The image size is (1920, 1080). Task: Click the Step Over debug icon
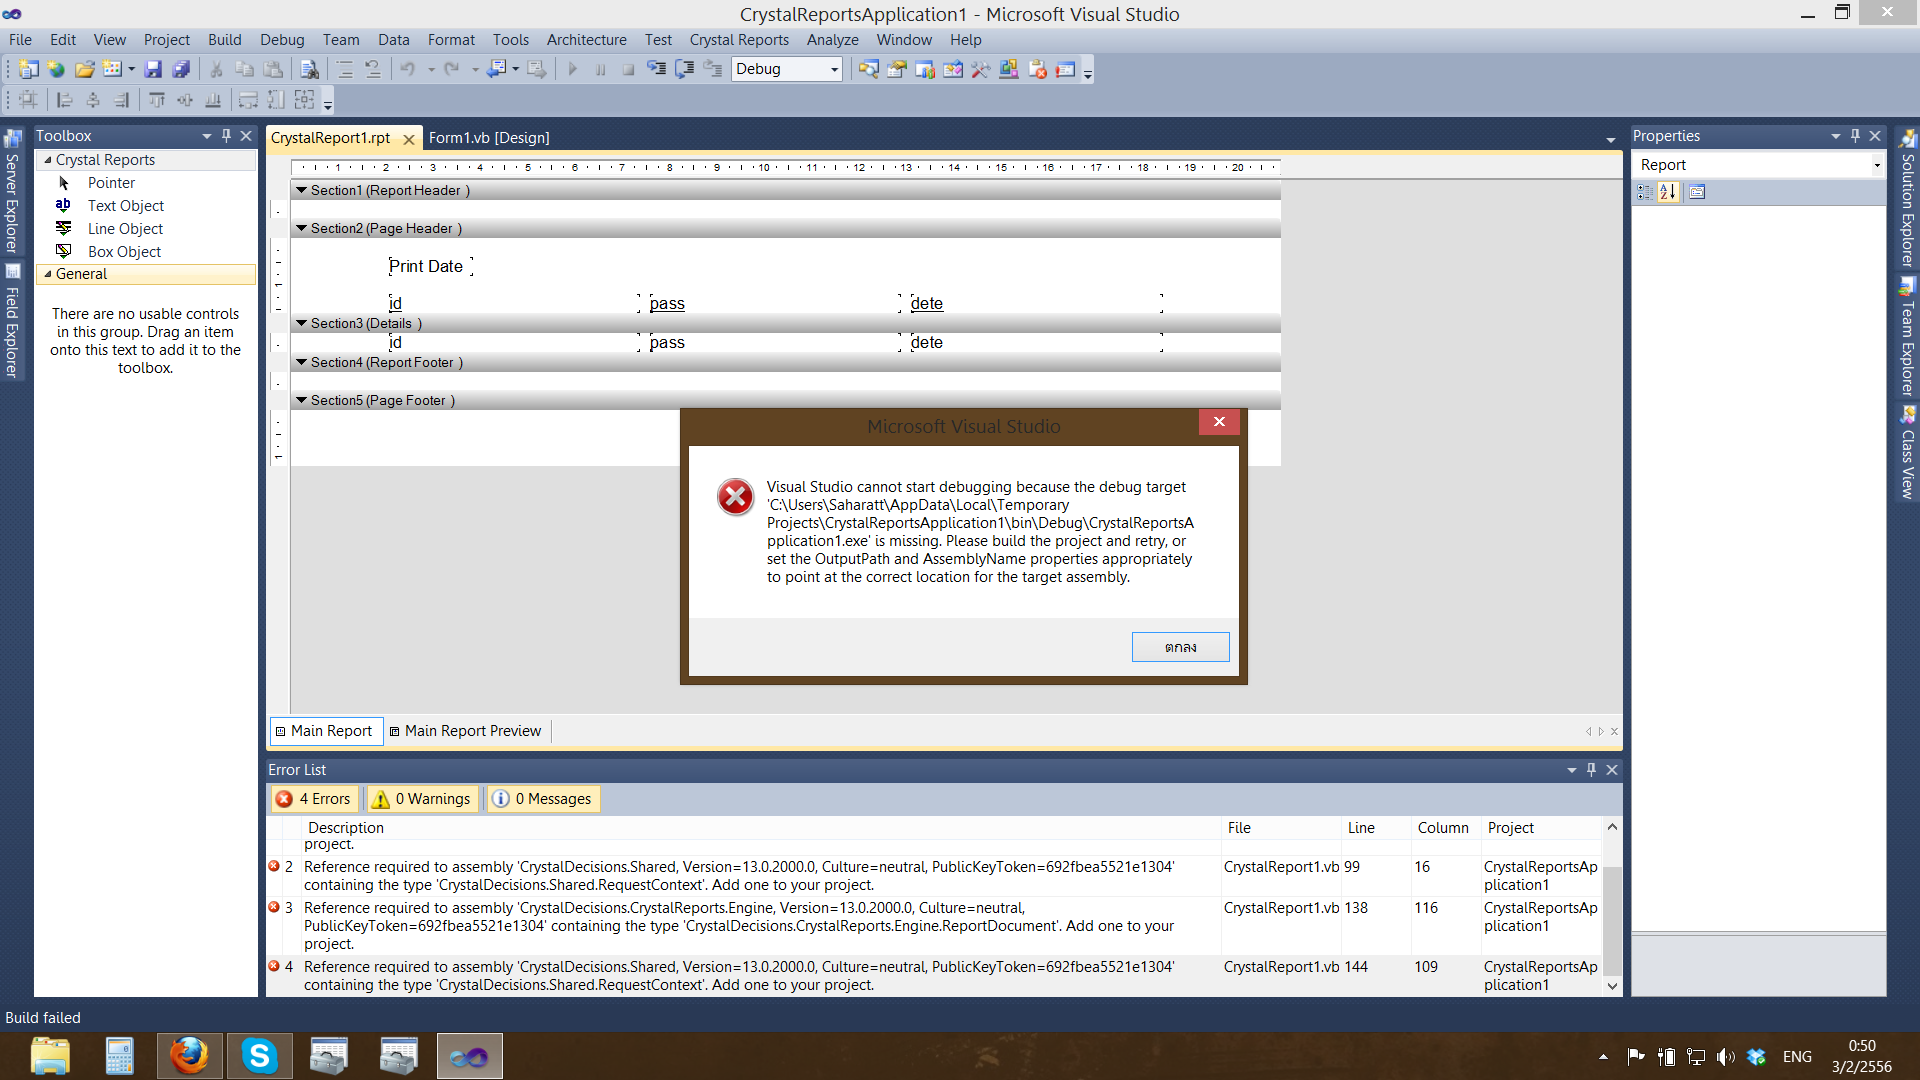tap(684, 69)
